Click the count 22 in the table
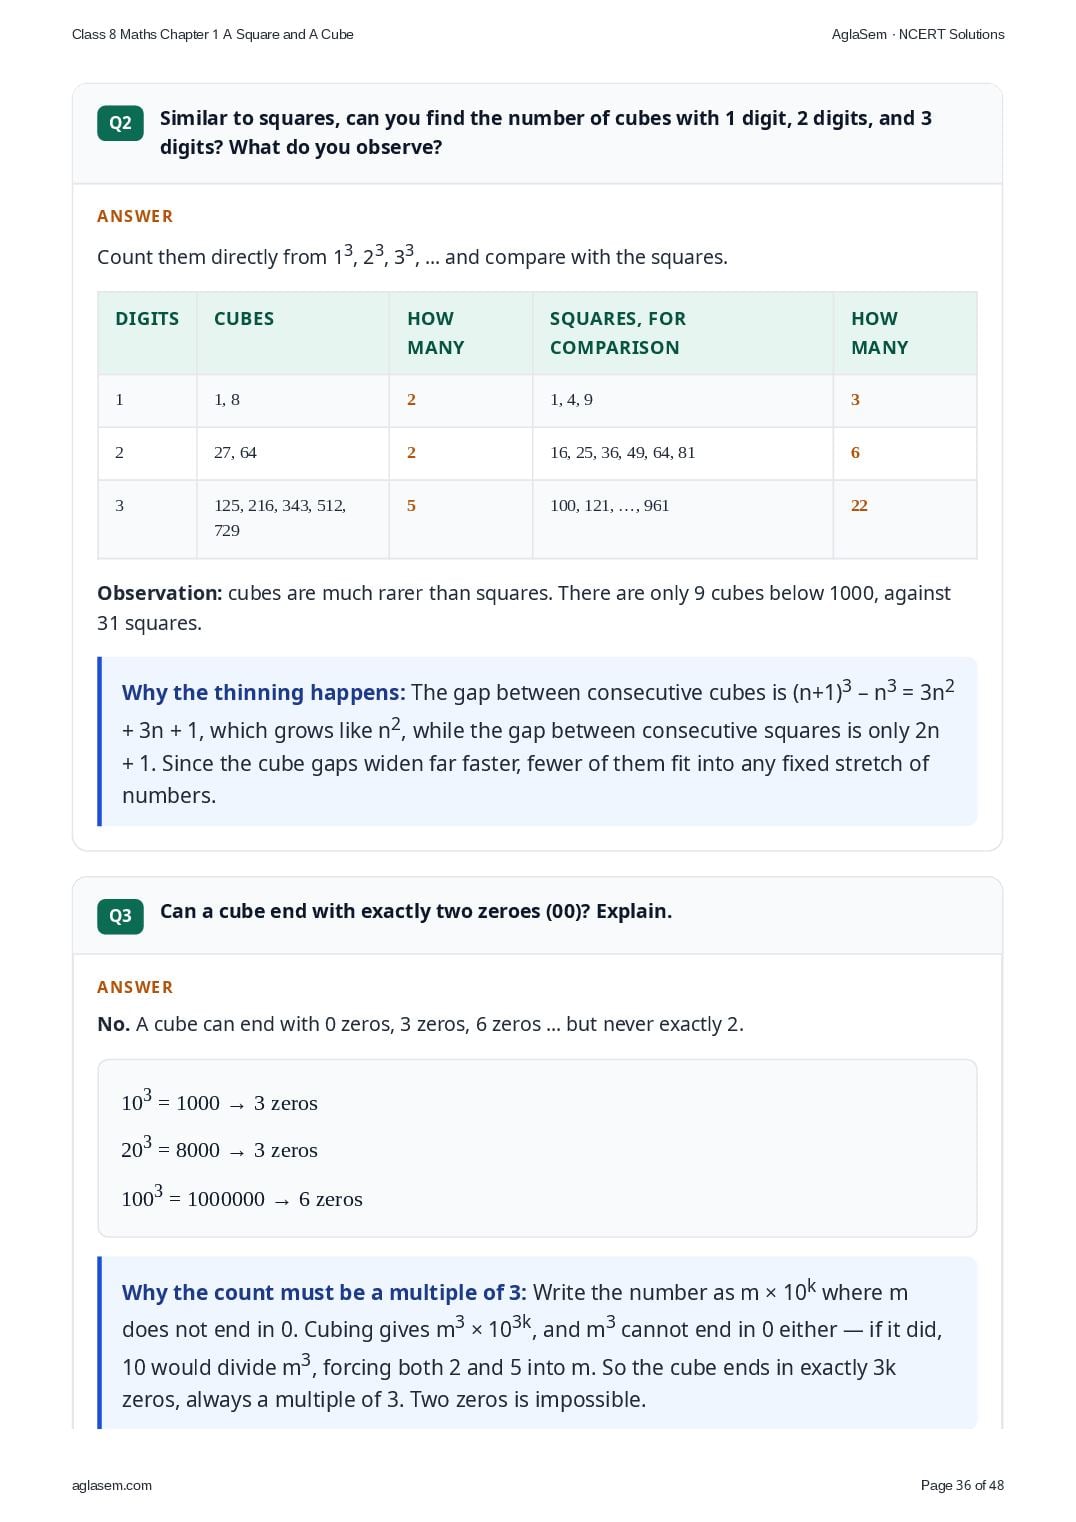This screenshot has height=1522, width=1076. tap(859, 506)
